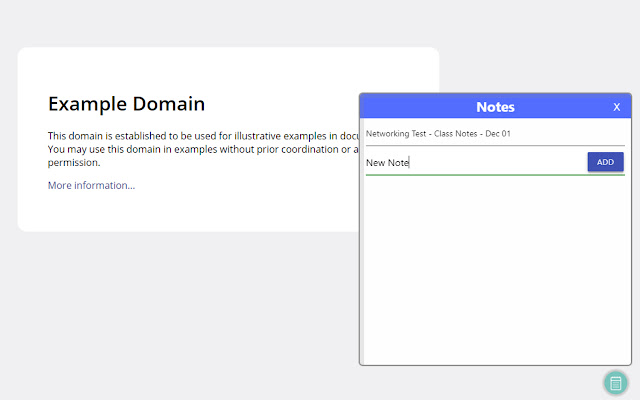Viewport: 640px width, 400px height.
Task: Click the paragraph starting 'This domain is established'
Action: coord(200,135)
